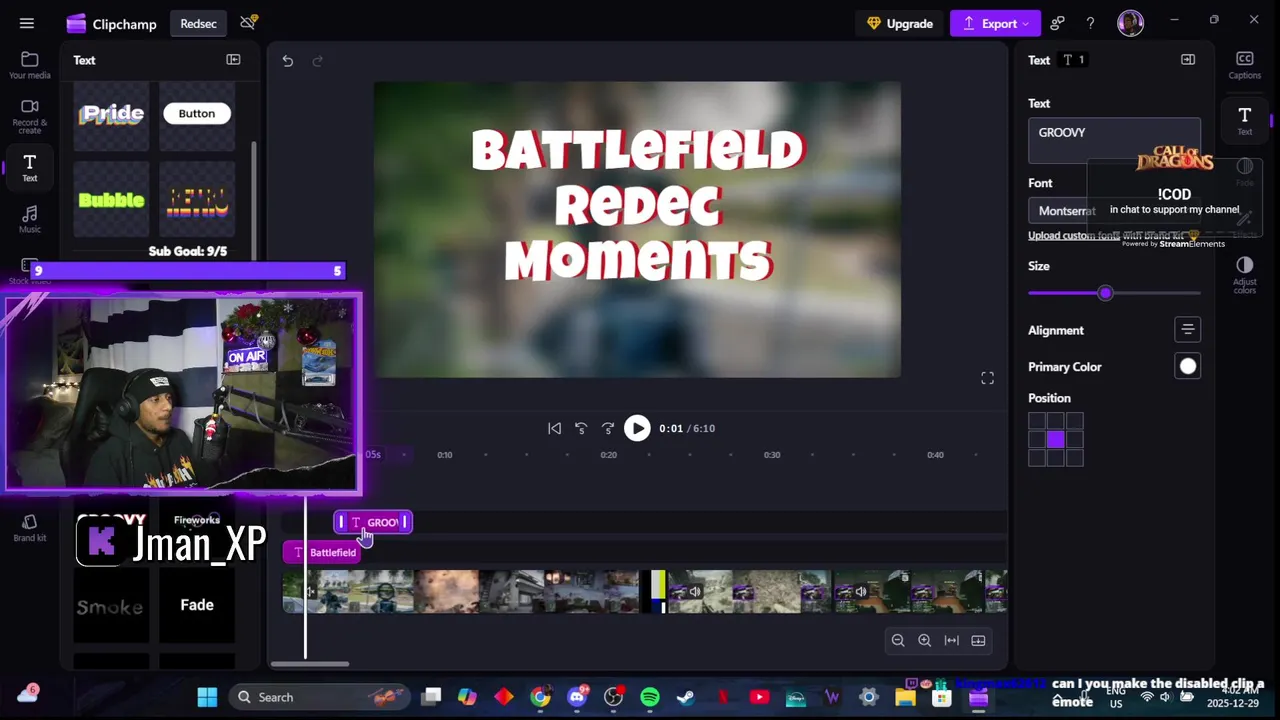1280x720 pixels.
Task: Open the Captions panel
Action: (x=1244, y=65)
